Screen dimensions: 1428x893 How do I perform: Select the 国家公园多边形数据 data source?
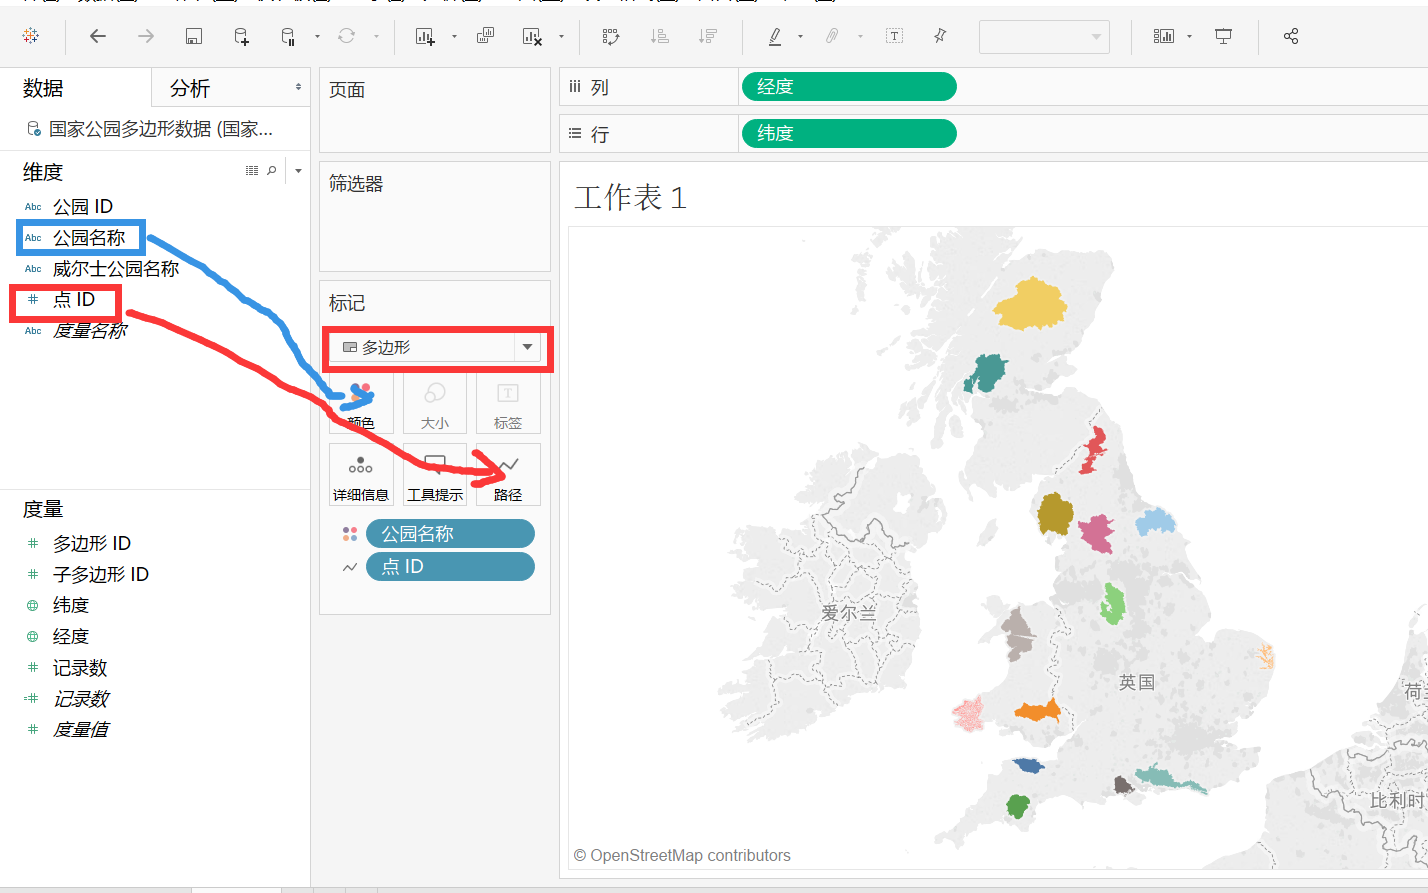tap(150, 129)
